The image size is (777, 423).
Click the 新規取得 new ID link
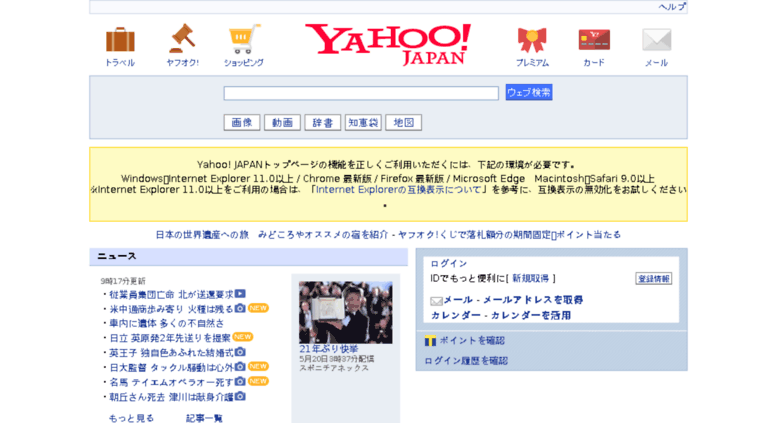click(531, 278)
